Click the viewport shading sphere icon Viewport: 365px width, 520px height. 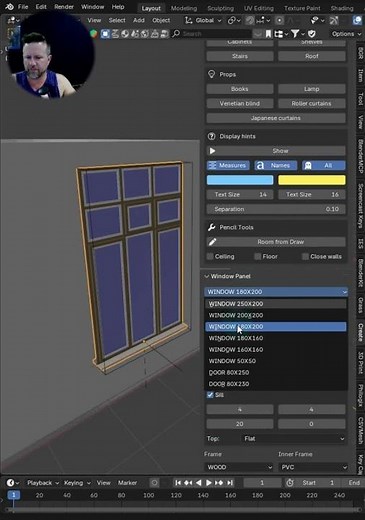(357, 21)
